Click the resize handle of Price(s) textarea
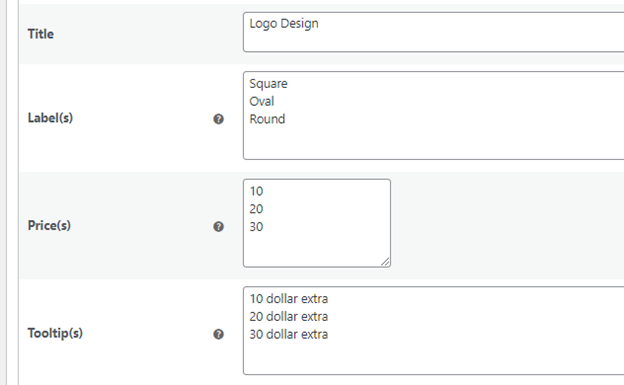The height and width of the screenshot is (385, 624). point(385,262)
